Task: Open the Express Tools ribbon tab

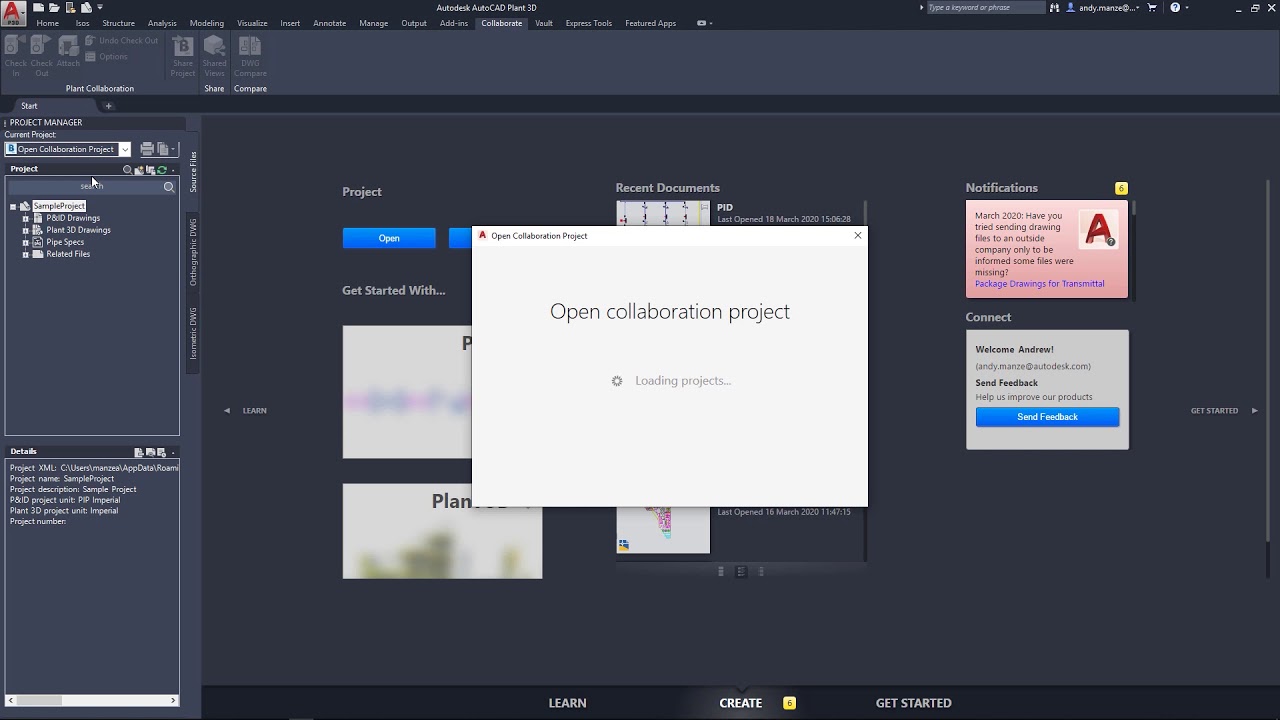Action: point(589,23)
